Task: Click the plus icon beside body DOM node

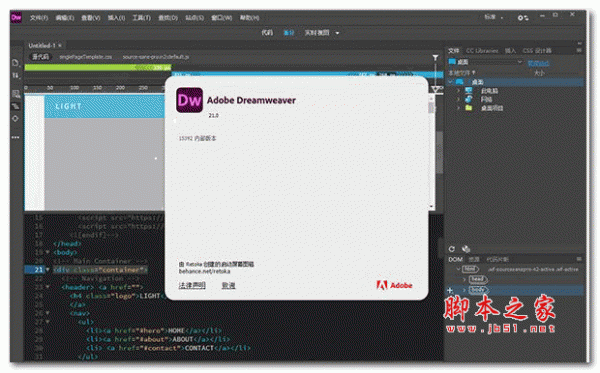Action: (x=450, y=290)
